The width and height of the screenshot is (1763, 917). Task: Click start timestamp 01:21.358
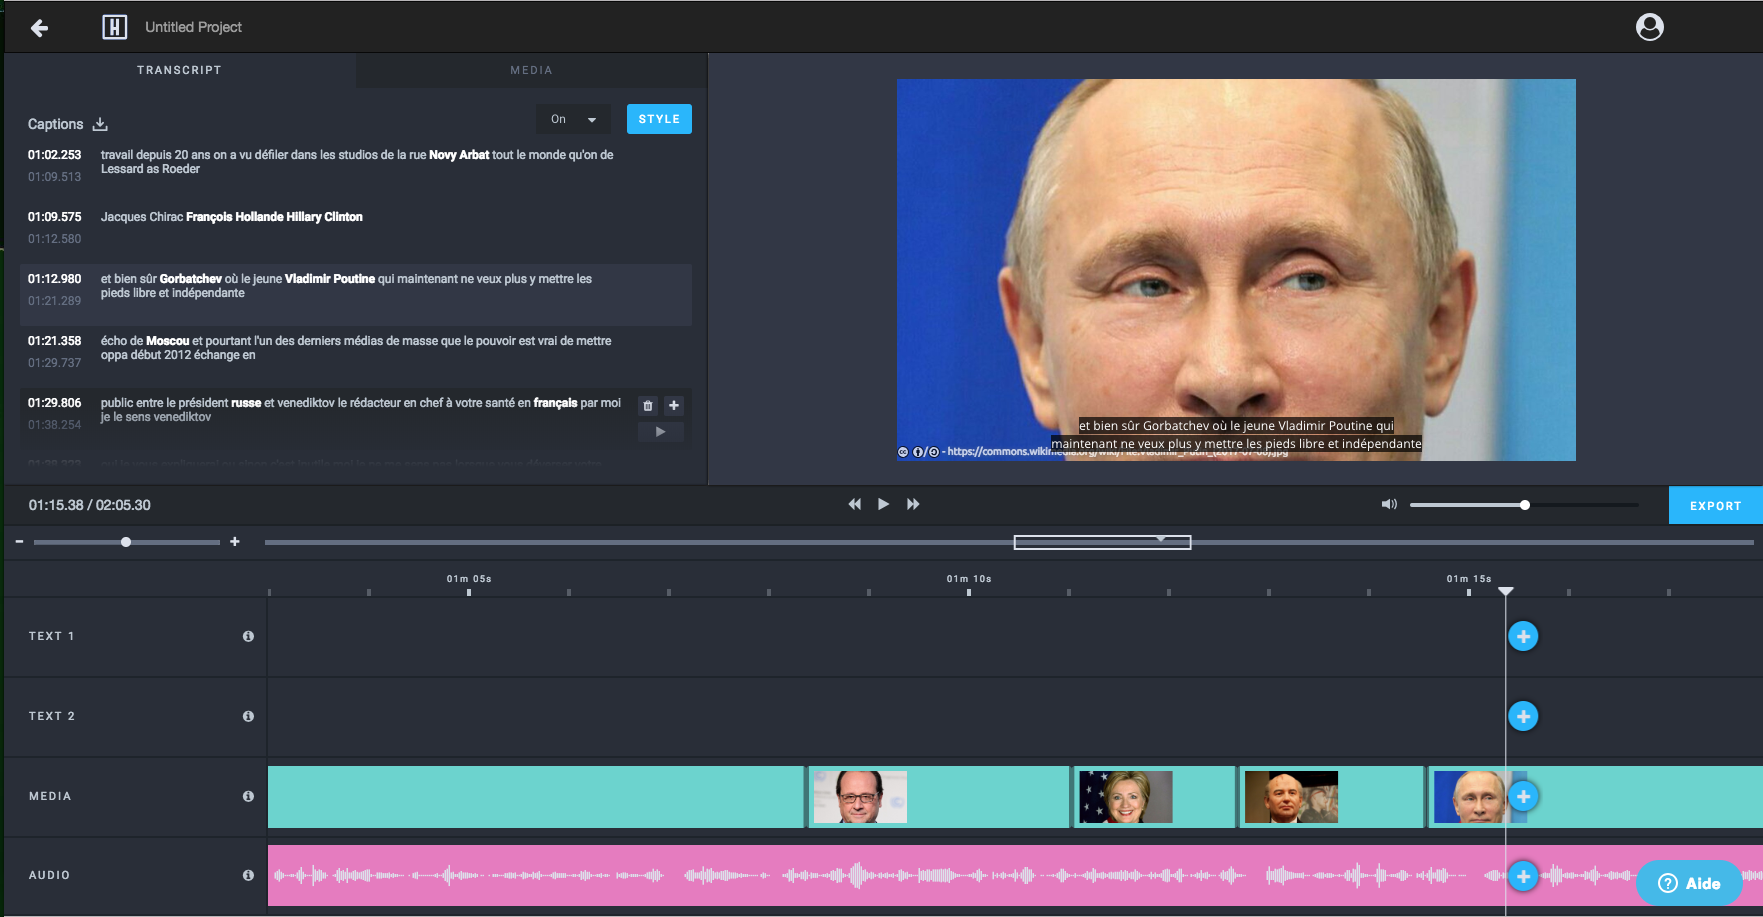click(54, 341)
